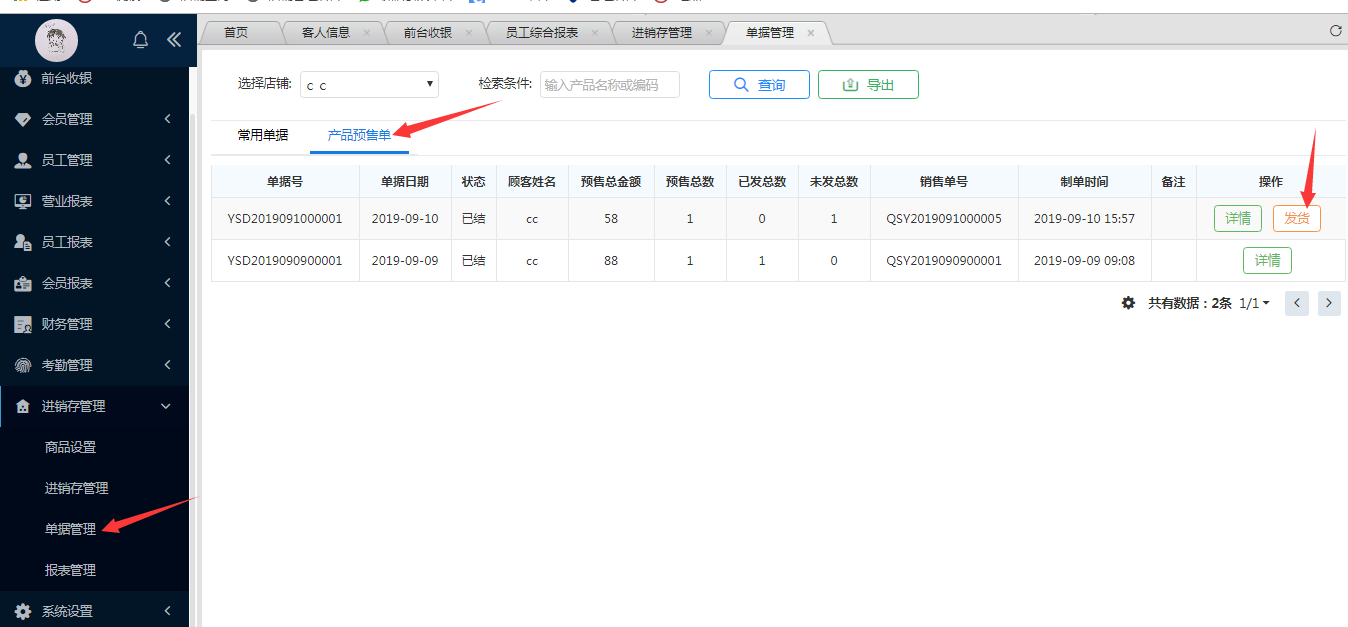Click the user avatar picture
Viewport: 1348px width, 627px height.
coord(56,40)
